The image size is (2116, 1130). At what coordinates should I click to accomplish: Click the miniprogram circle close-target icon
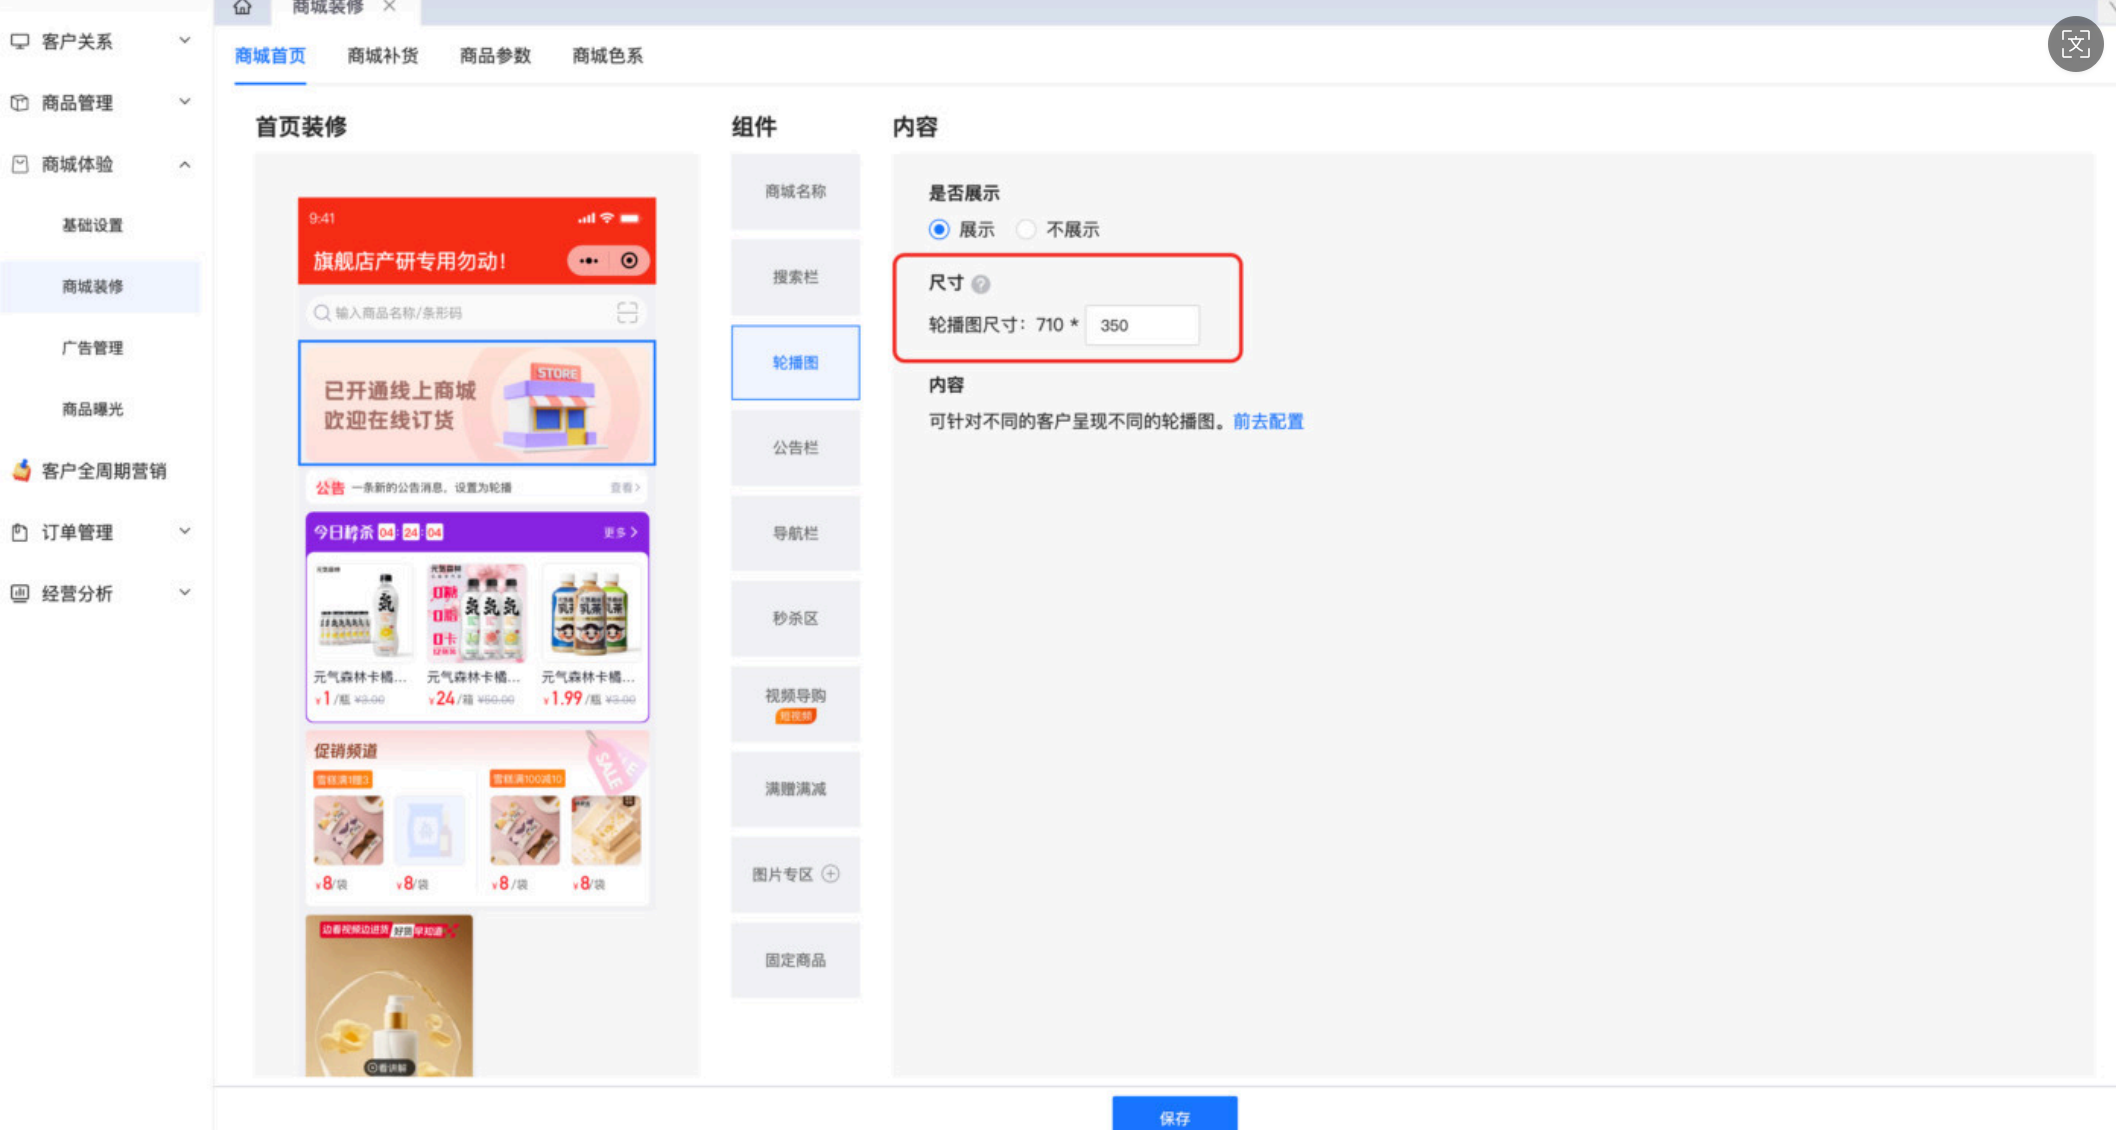[629, 261]
